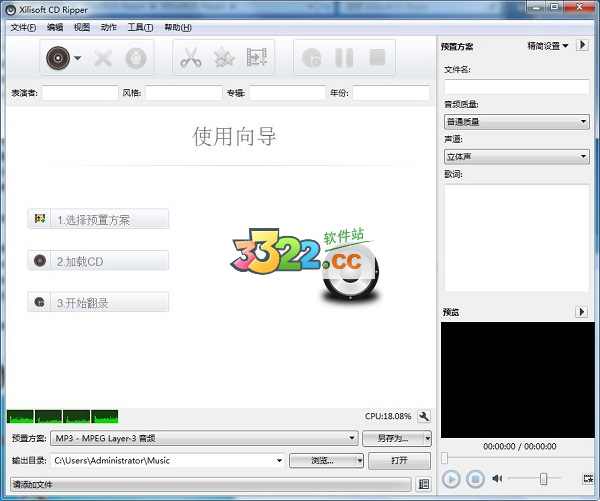Click the preview seek slider handle
Image resolution: width=600 pixels, height=501 pixels.
444,458
